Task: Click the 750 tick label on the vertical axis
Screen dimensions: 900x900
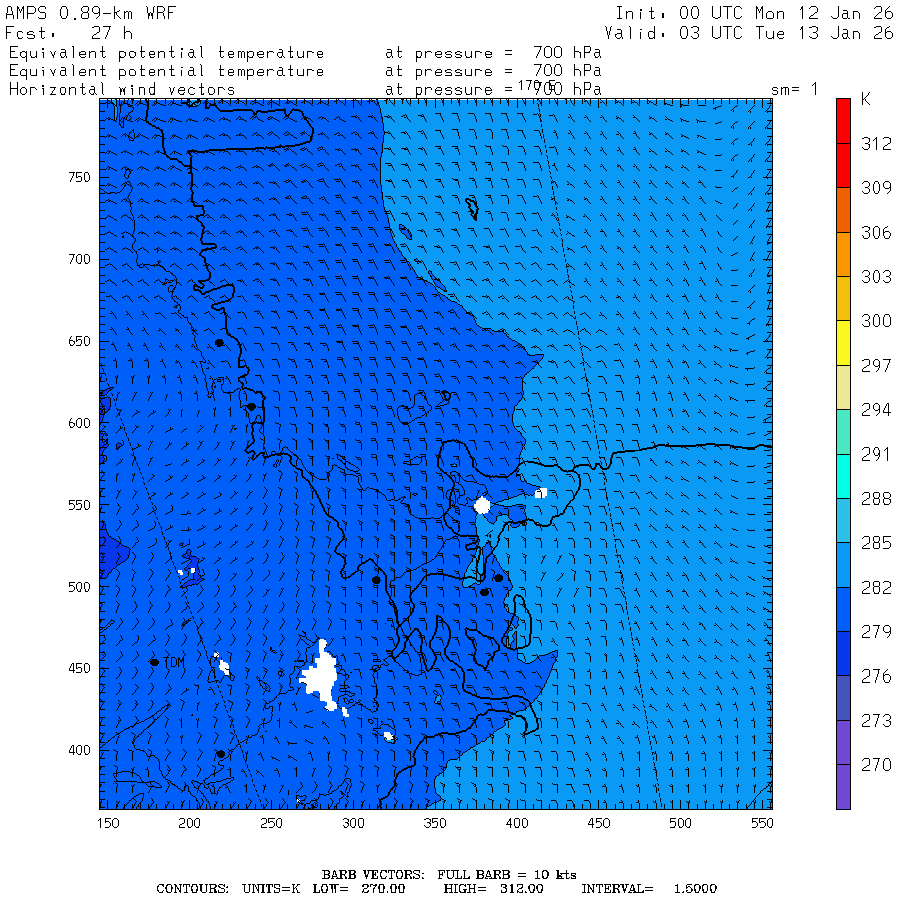Action: pyautogui.click(x=79, y=177)
